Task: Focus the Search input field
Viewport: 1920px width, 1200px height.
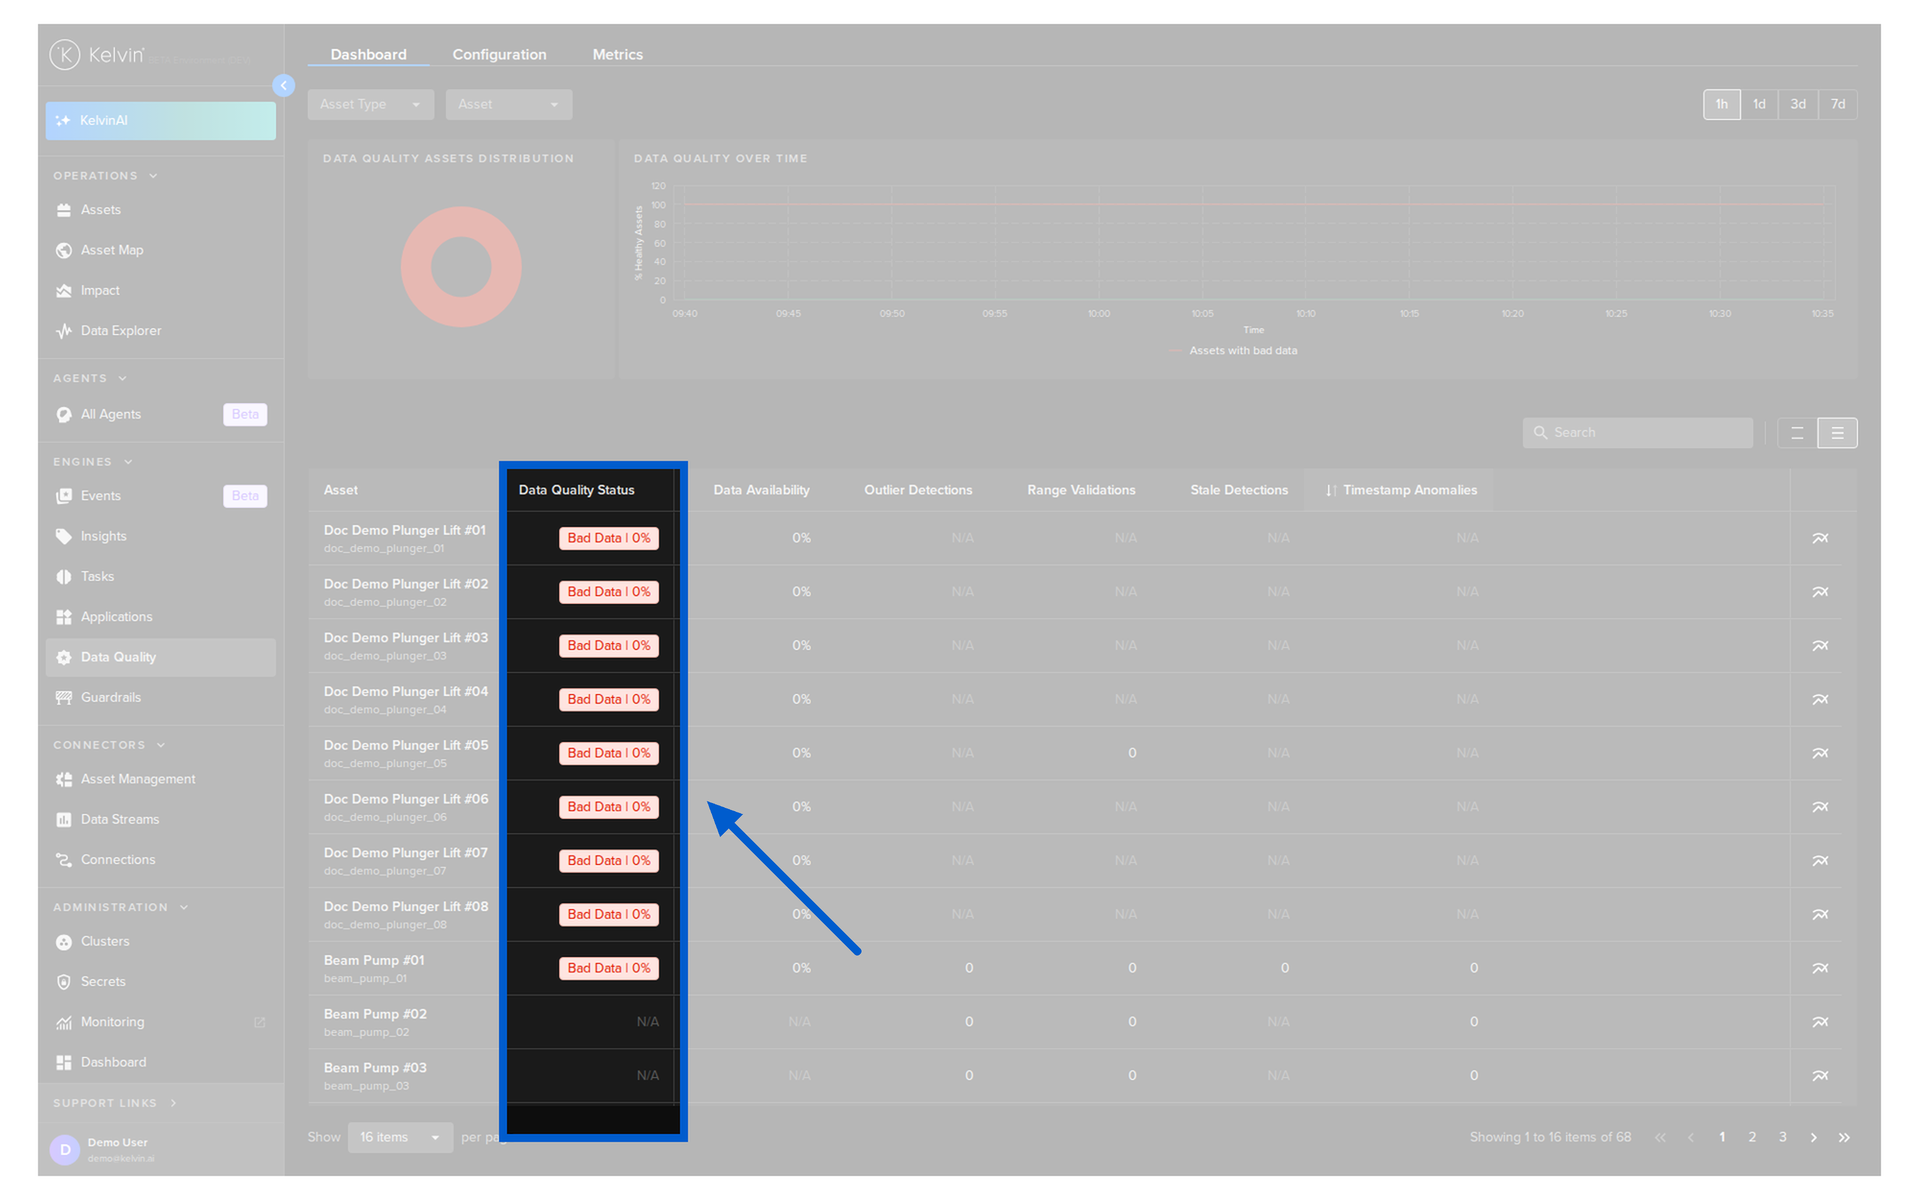Action: click(x=1637, y=433)
